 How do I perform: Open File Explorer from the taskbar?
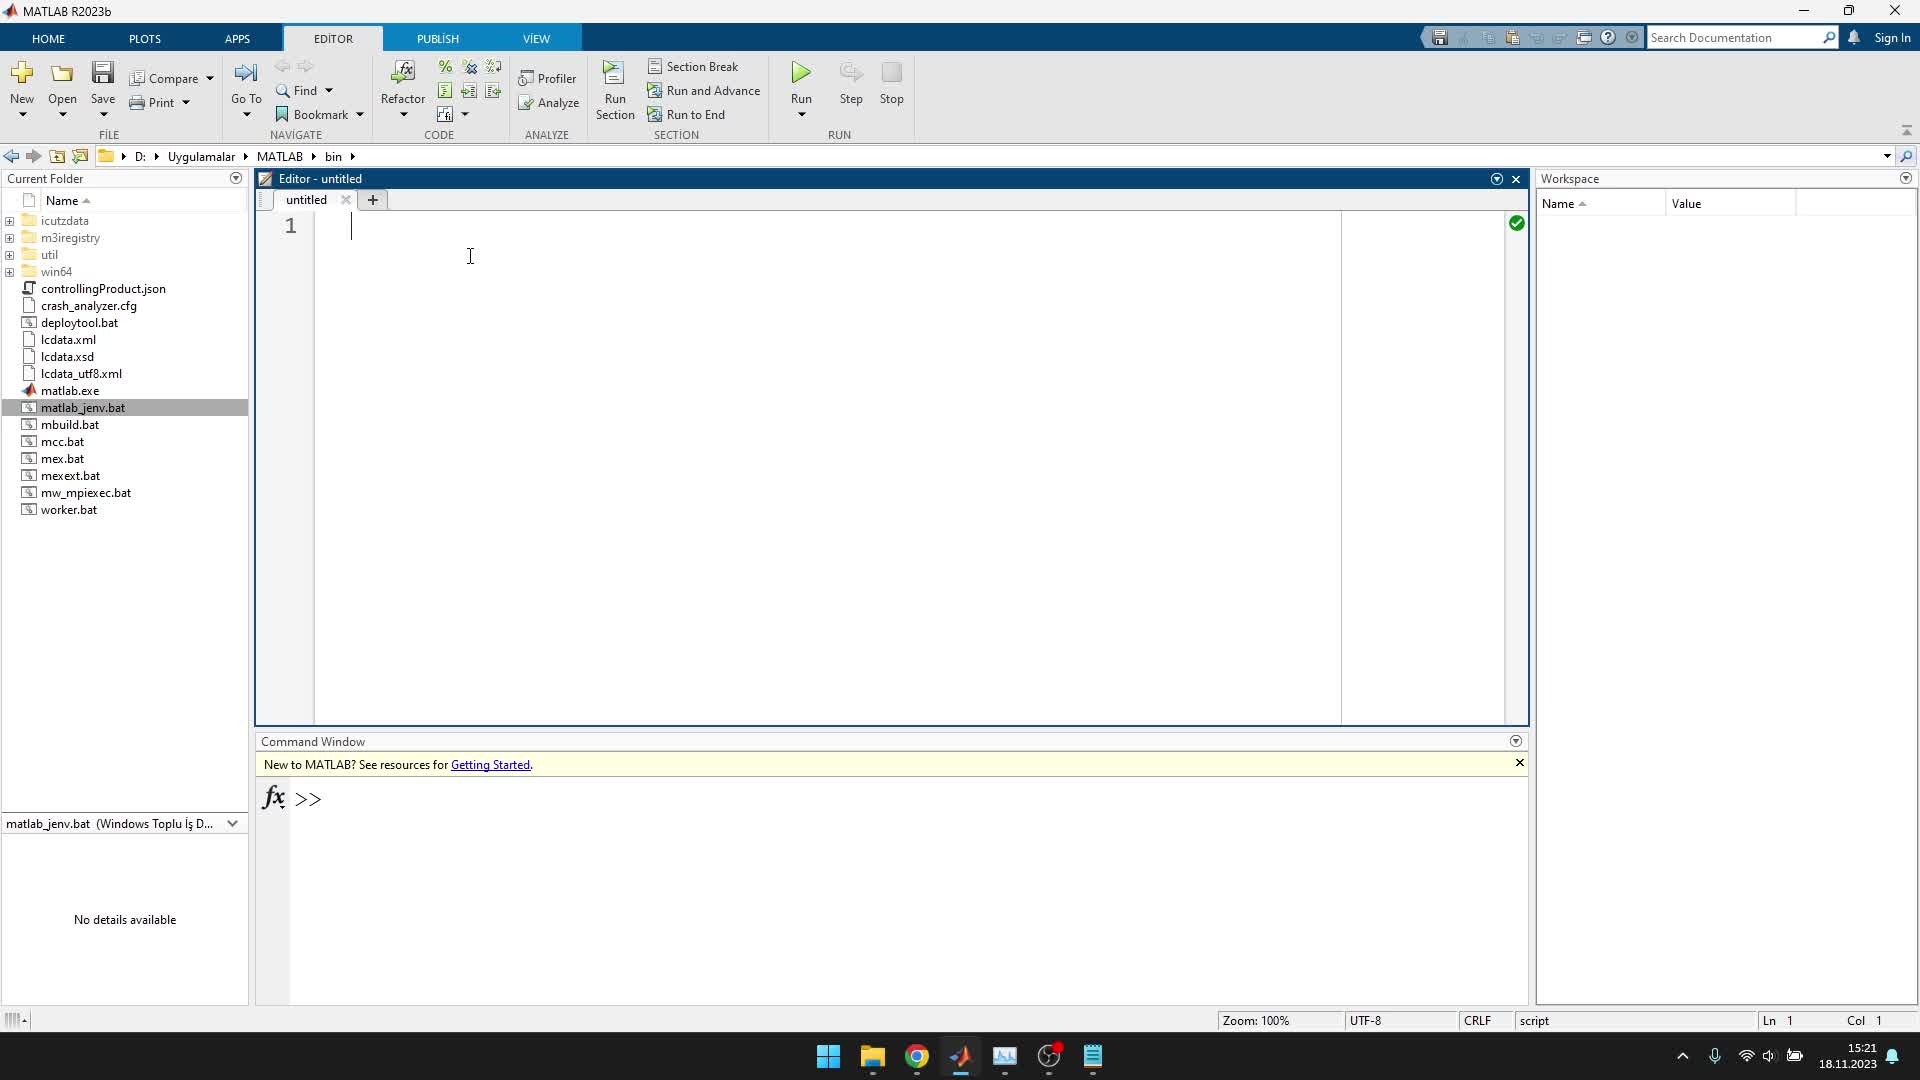tap(872, 1057)
